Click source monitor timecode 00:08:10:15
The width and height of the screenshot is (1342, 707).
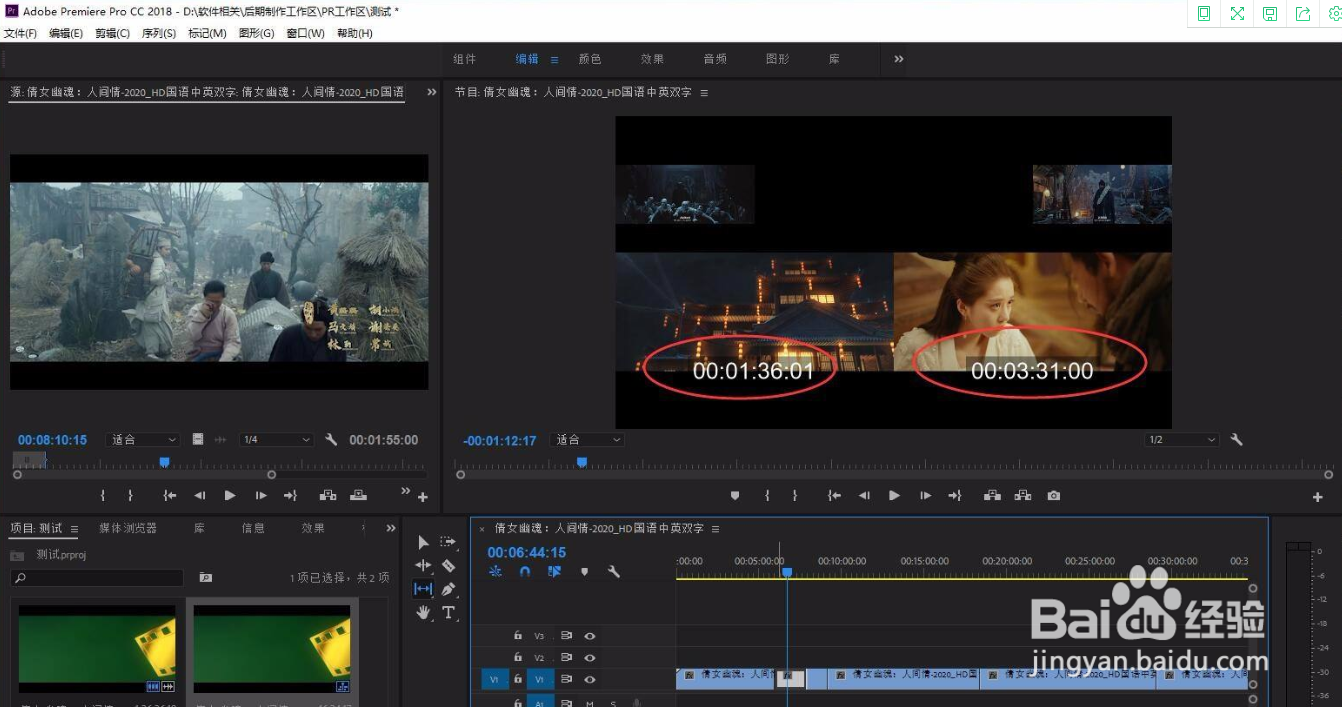52,440
